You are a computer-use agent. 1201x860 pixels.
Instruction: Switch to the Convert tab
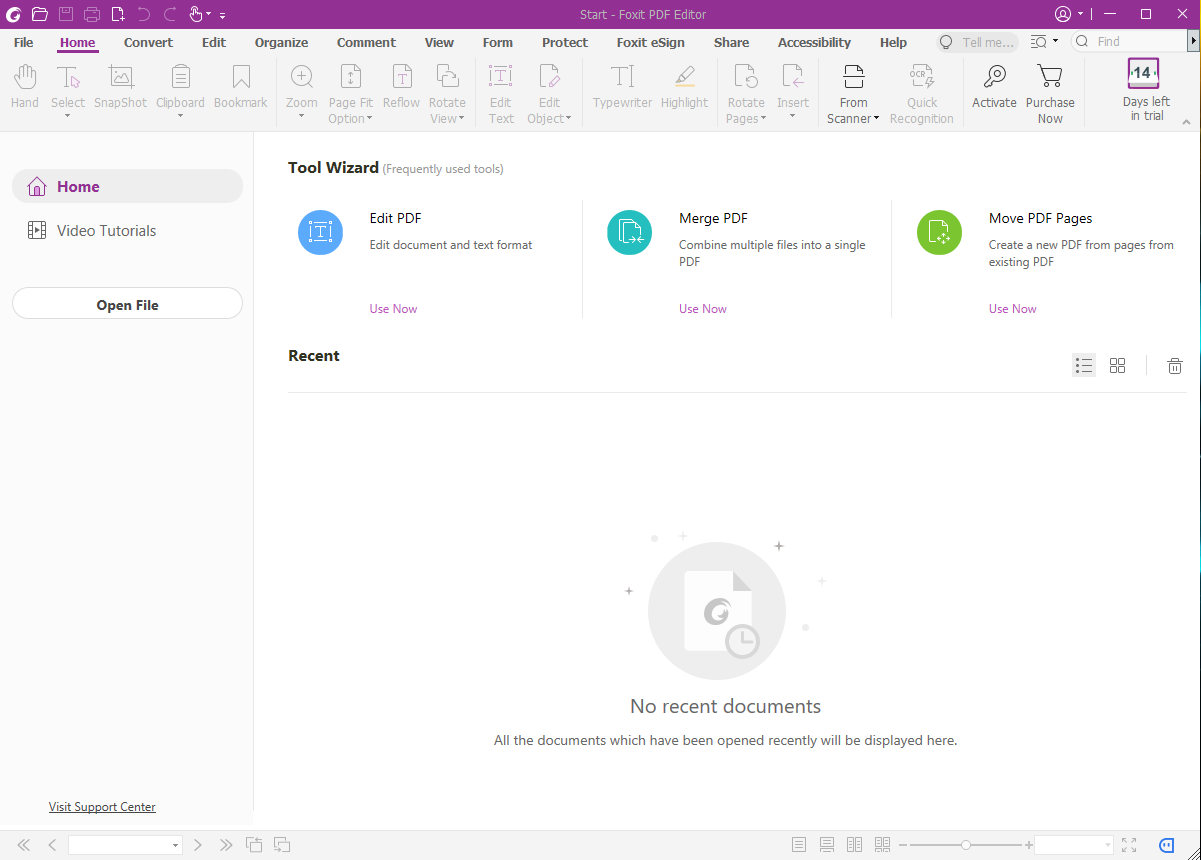[x=148, y=42]
